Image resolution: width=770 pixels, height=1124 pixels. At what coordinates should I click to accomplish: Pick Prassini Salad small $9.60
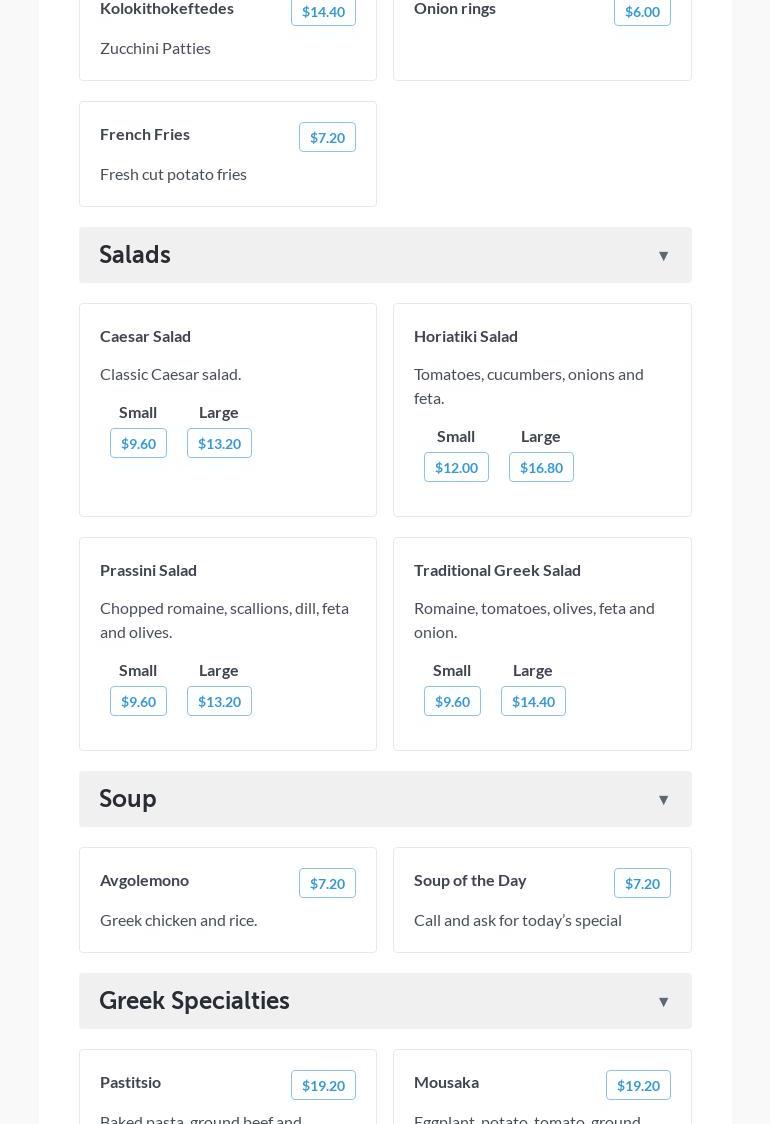point(138,701)
